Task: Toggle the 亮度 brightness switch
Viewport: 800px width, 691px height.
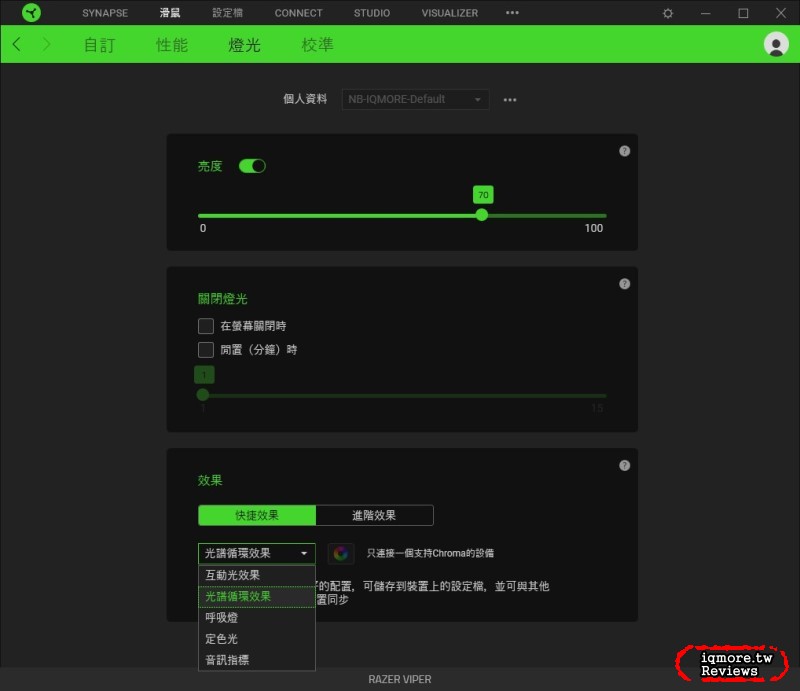Action: pyautogui.click(x=252, y=166)
